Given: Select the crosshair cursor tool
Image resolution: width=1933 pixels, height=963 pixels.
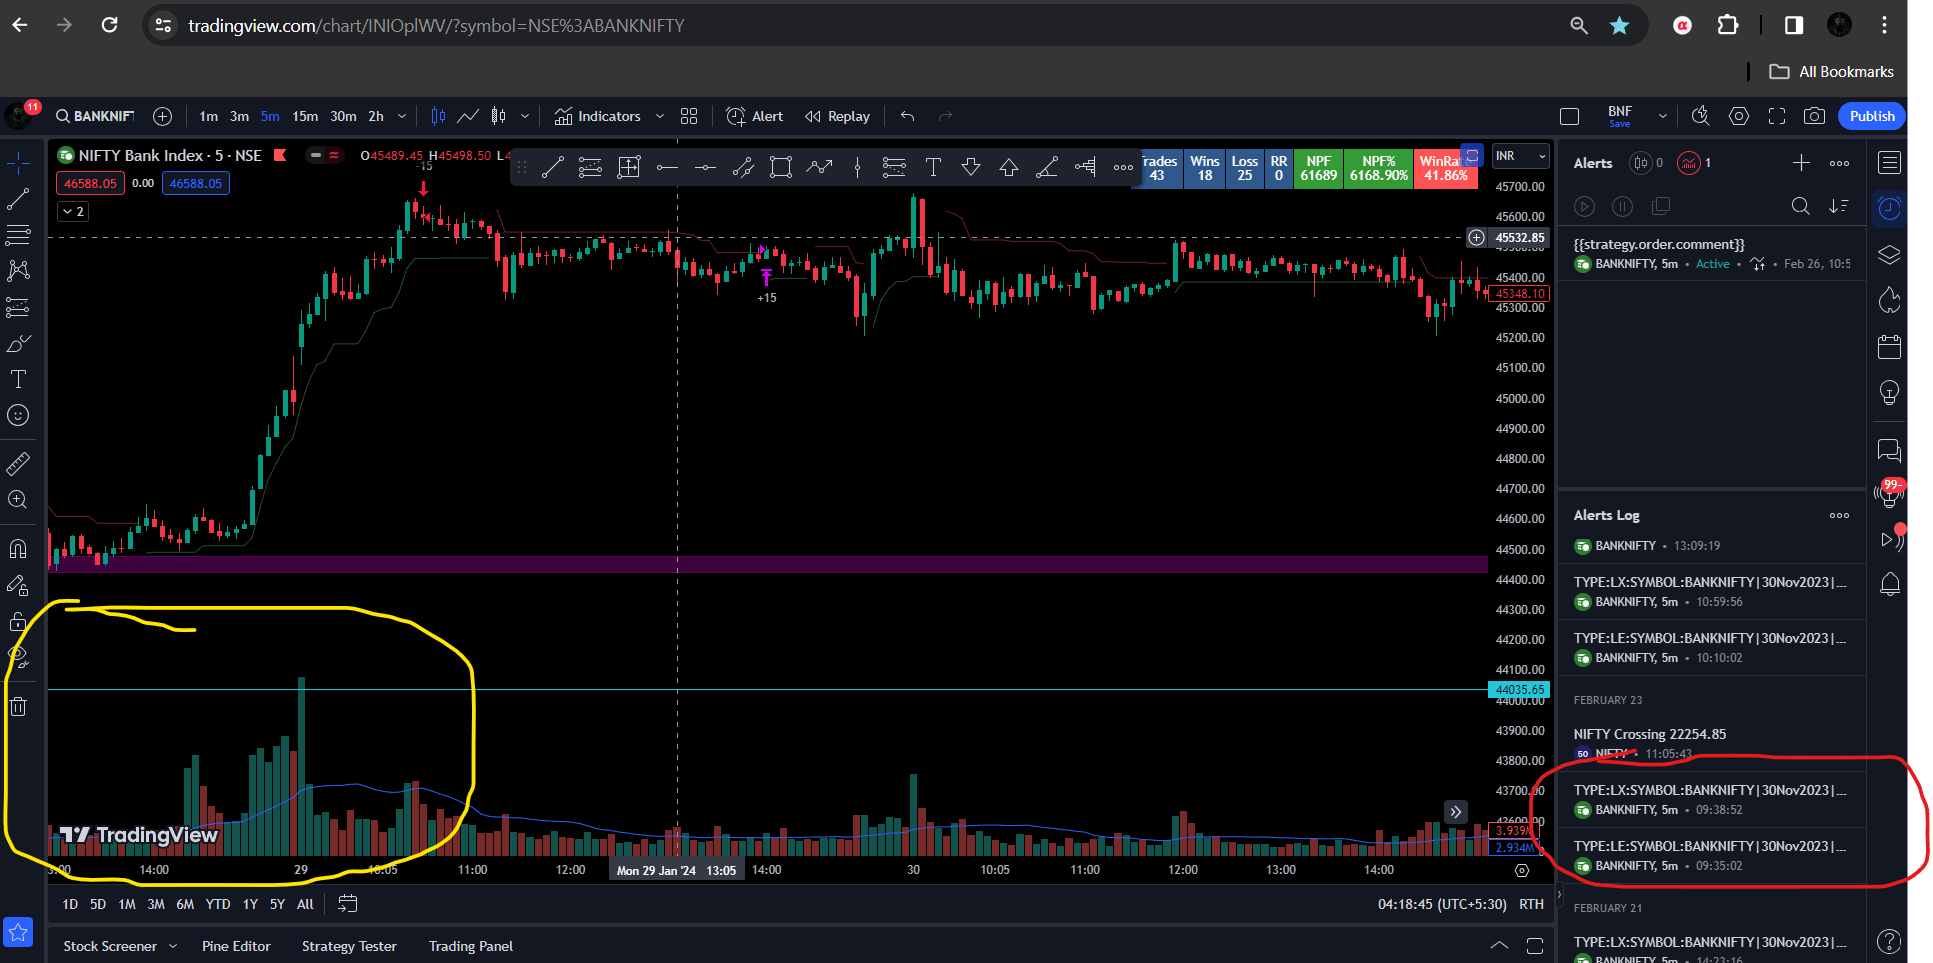Looking at the screenshot, I should pos(18,162).
